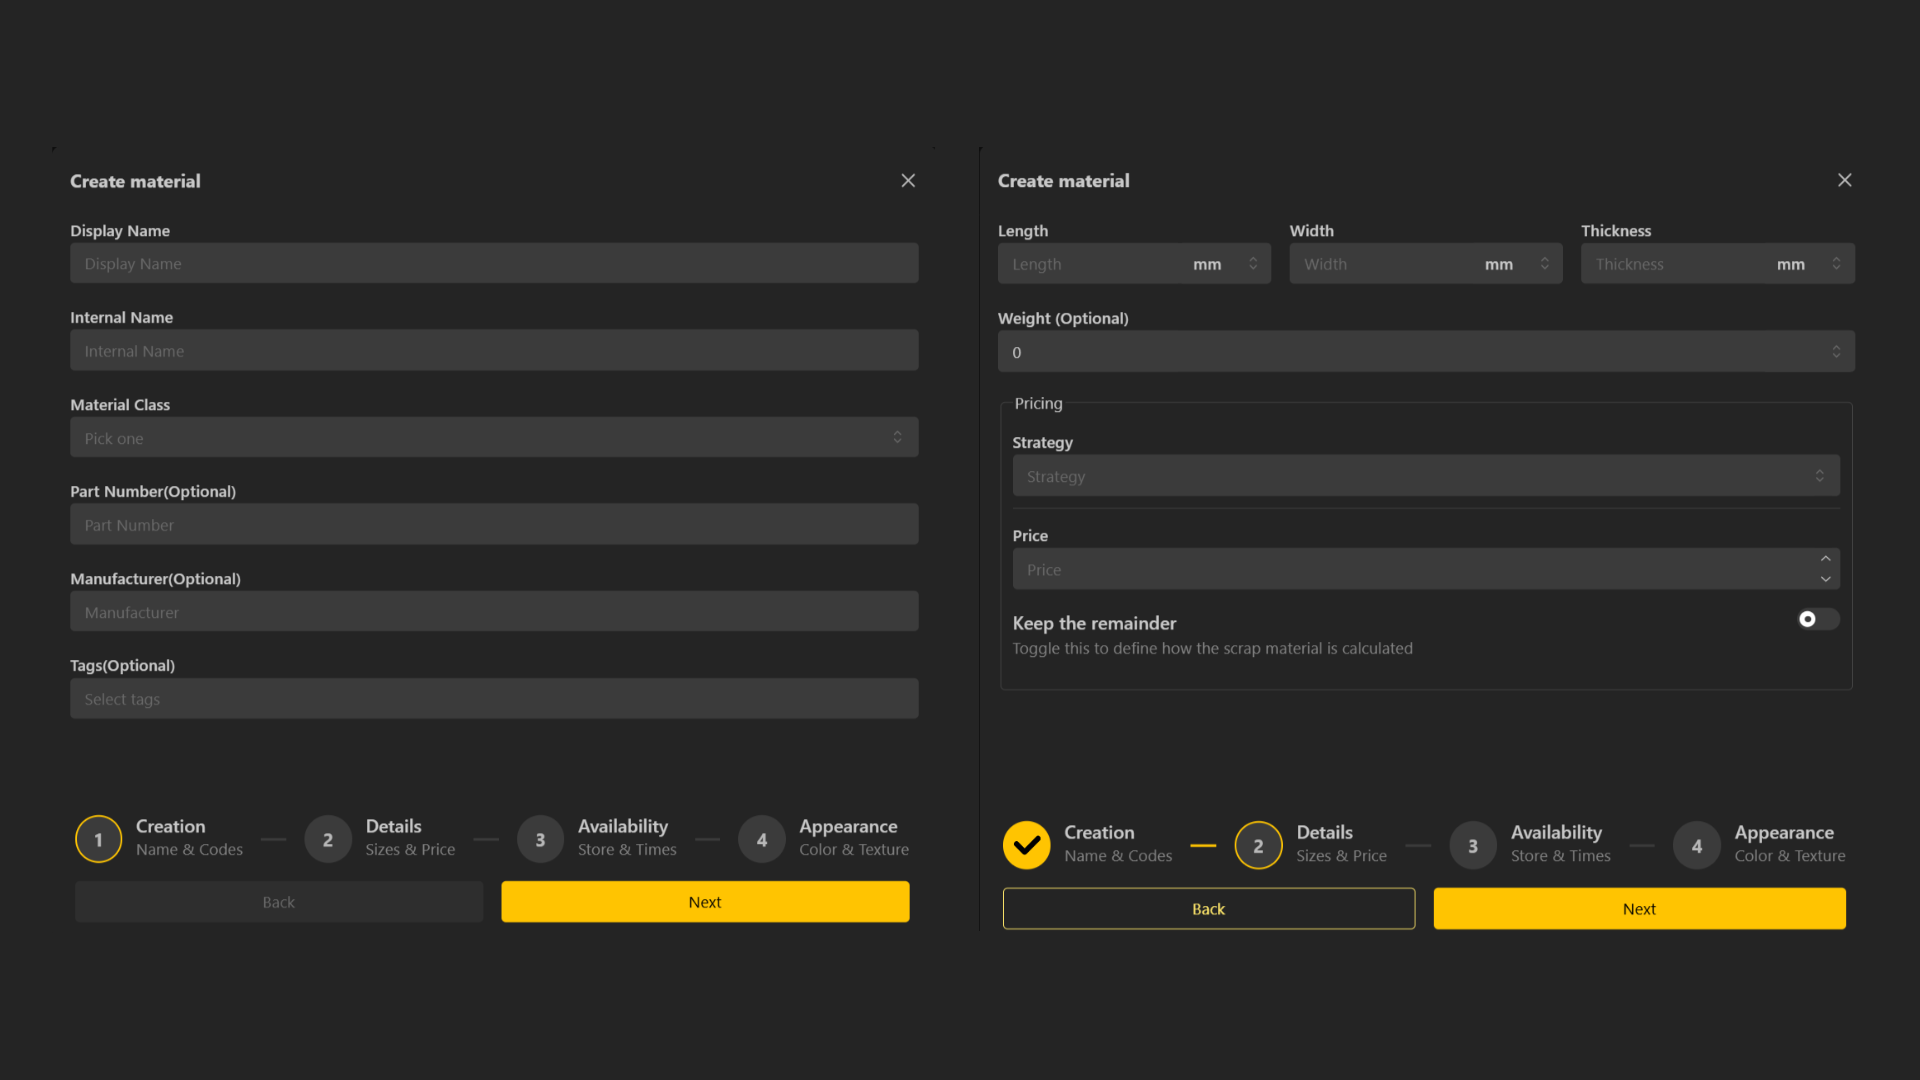
Task: Click the Display Name input field
Action: 494,264
